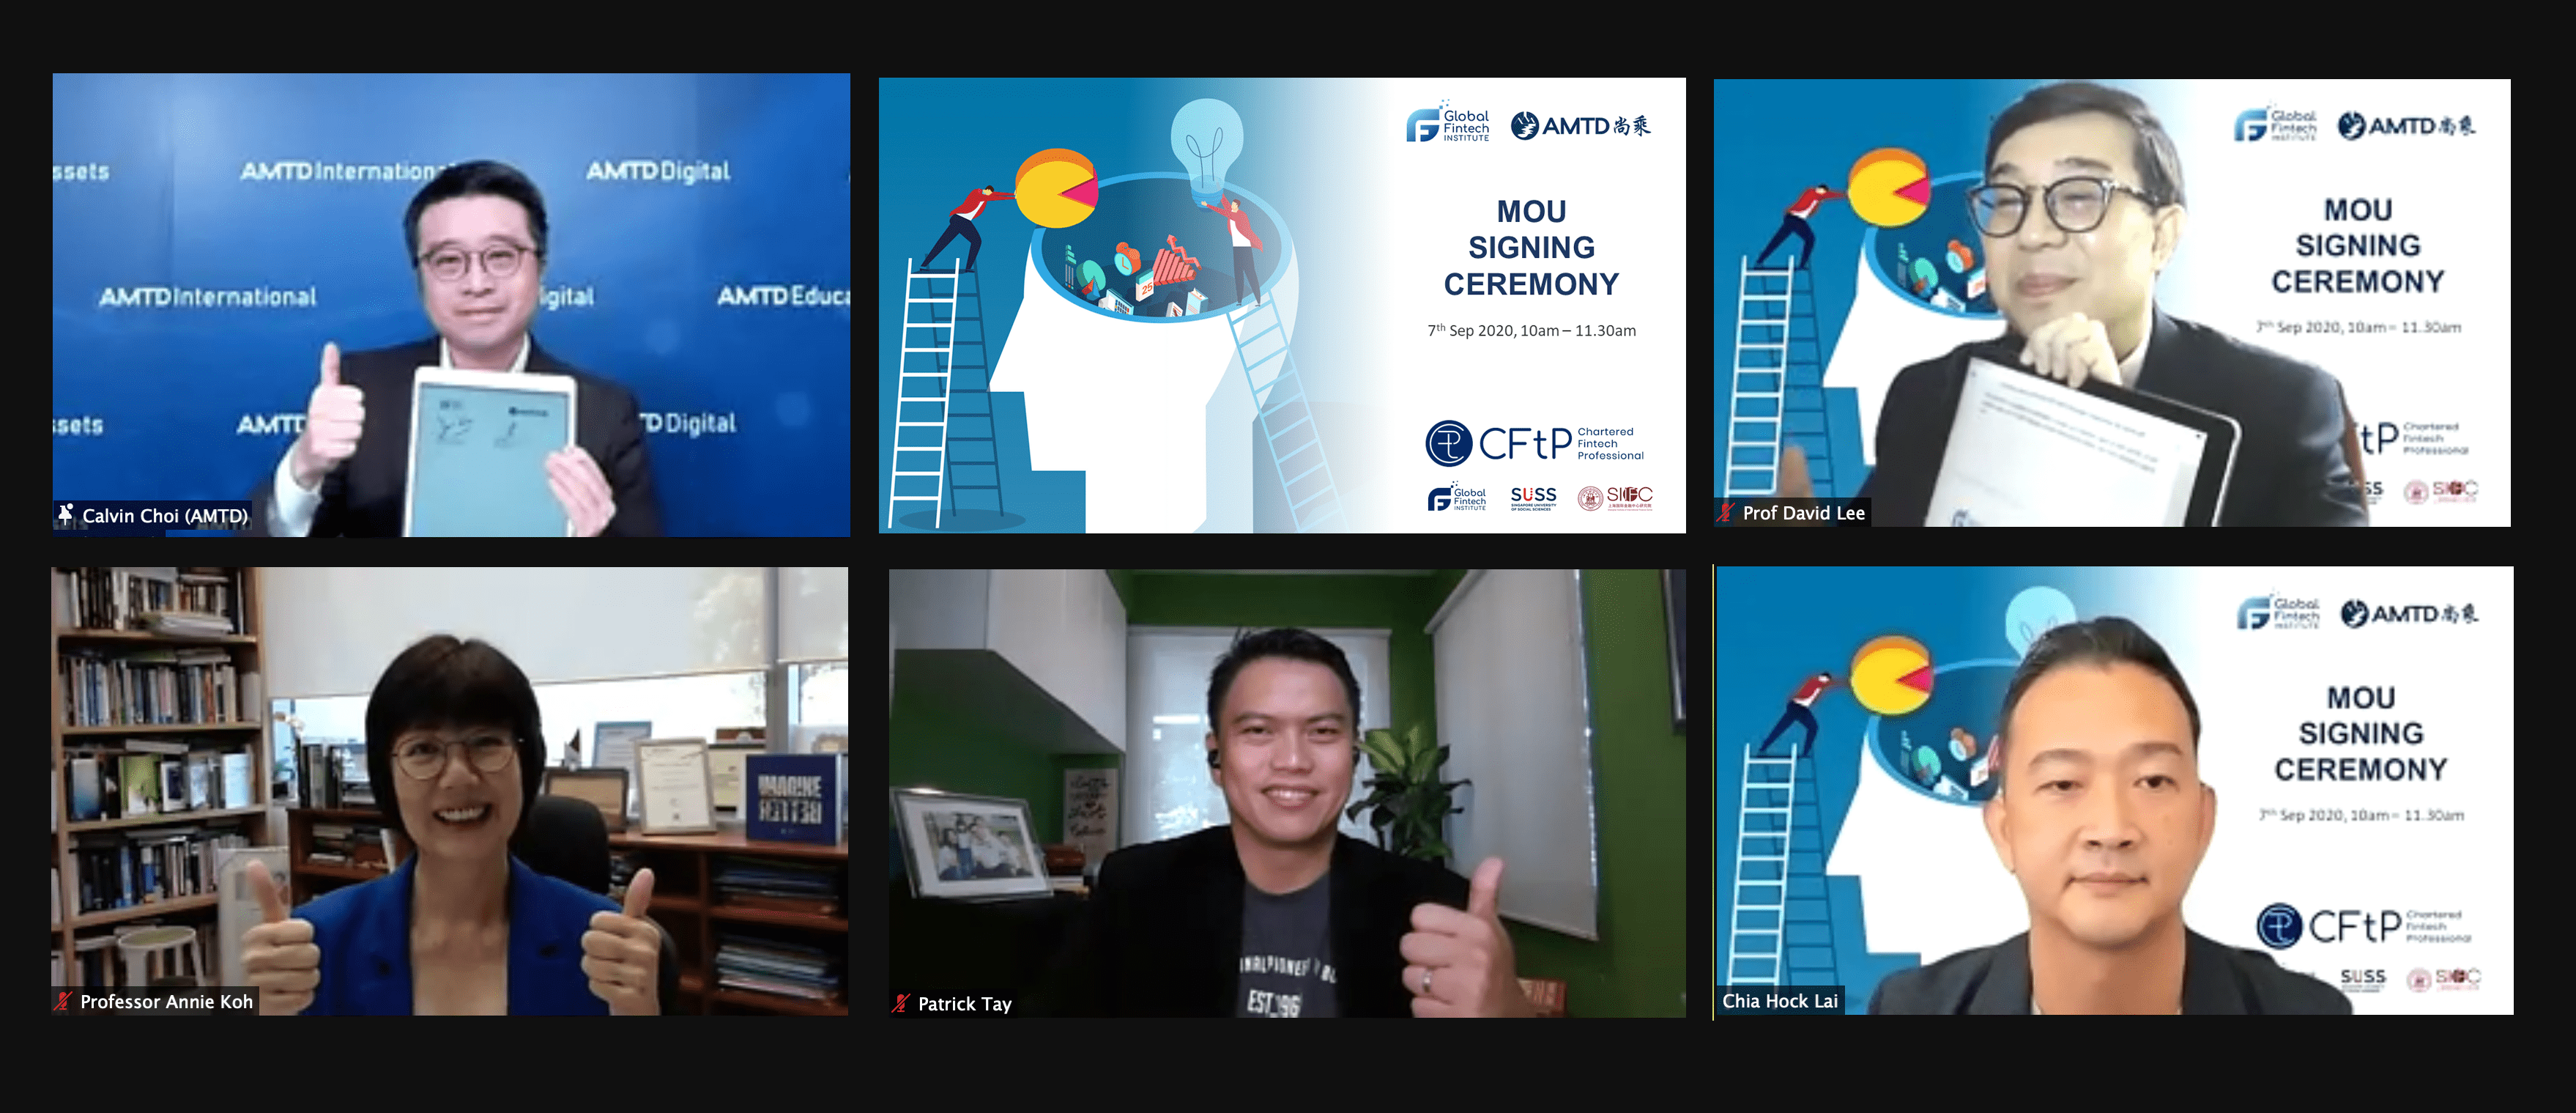Click the 'Professor Annie Koh' name label
The image size is (2576, 1113).
[x=166, y=1001]
